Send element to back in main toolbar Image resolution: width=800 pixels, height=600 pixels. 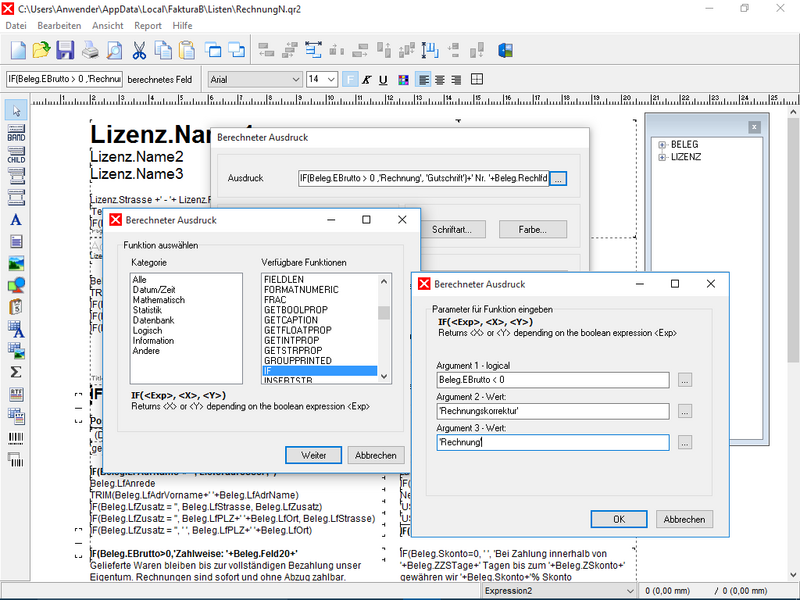tap(236, 50)
